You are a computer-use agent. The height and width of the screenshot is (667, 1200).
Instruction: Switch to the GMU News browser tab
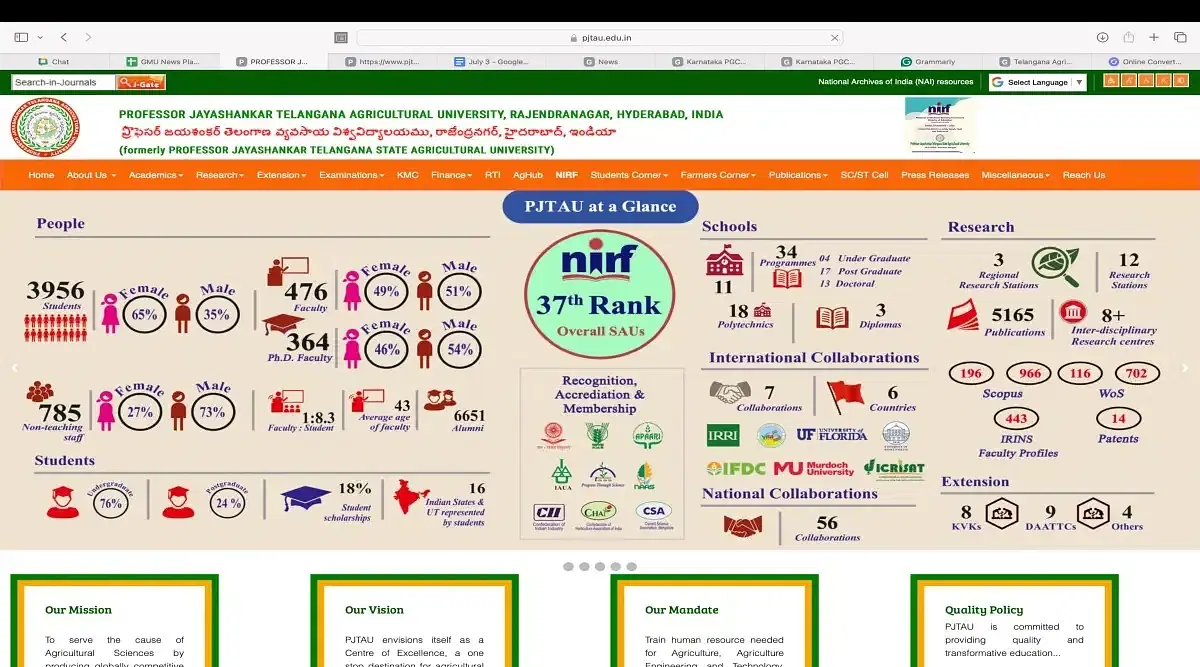[164, 61]
